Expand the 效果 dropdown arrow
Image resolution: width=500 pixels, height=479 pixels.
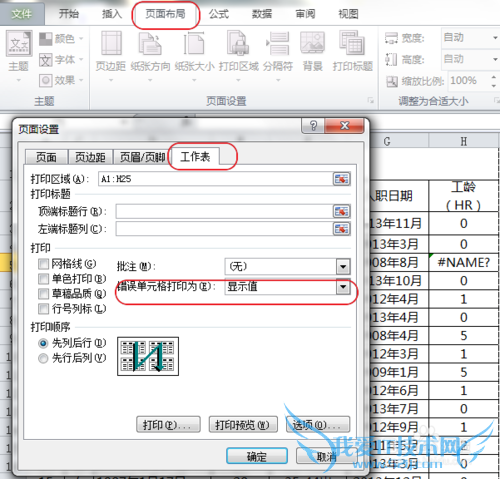pos(81,80)
